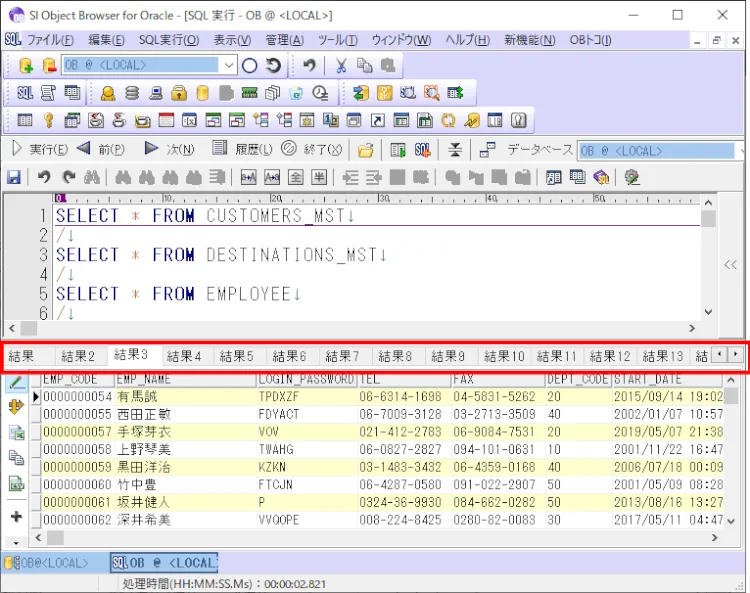Switch to the 結果10 tab
Image resolution: width=750 pixels, height=593 pixels.
504,356
